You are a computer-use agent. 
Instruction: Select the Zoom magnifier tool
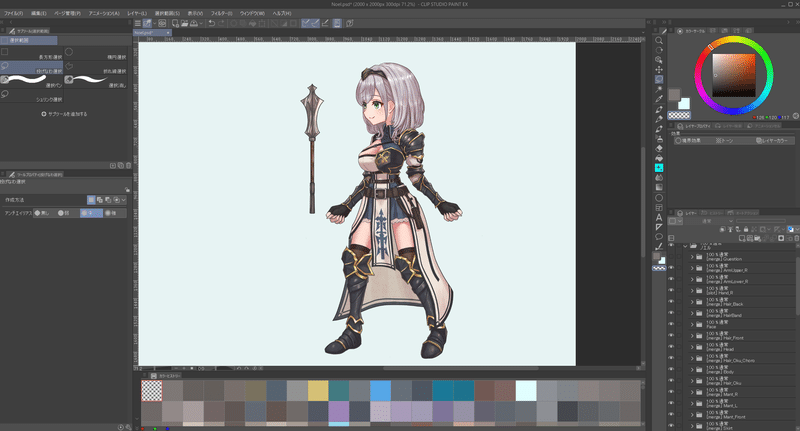point(659,40)
